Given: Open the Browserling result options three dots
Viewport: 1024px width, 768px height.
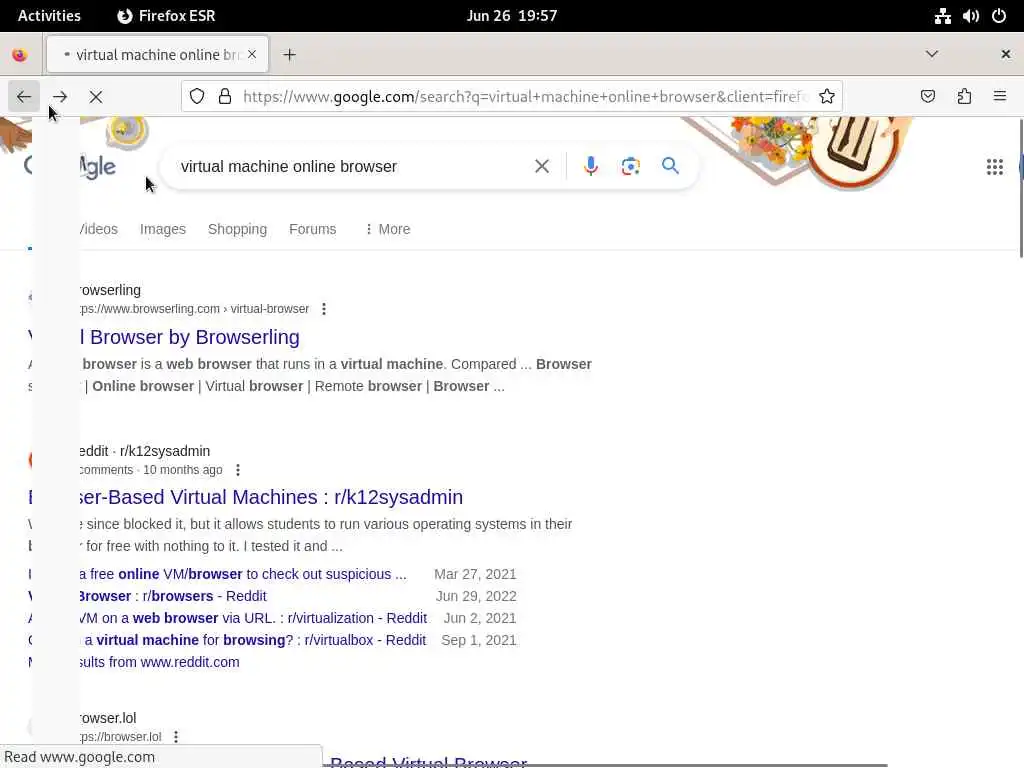Looking at the screenshot, I should pyautogui.click(x=324, y=309).
